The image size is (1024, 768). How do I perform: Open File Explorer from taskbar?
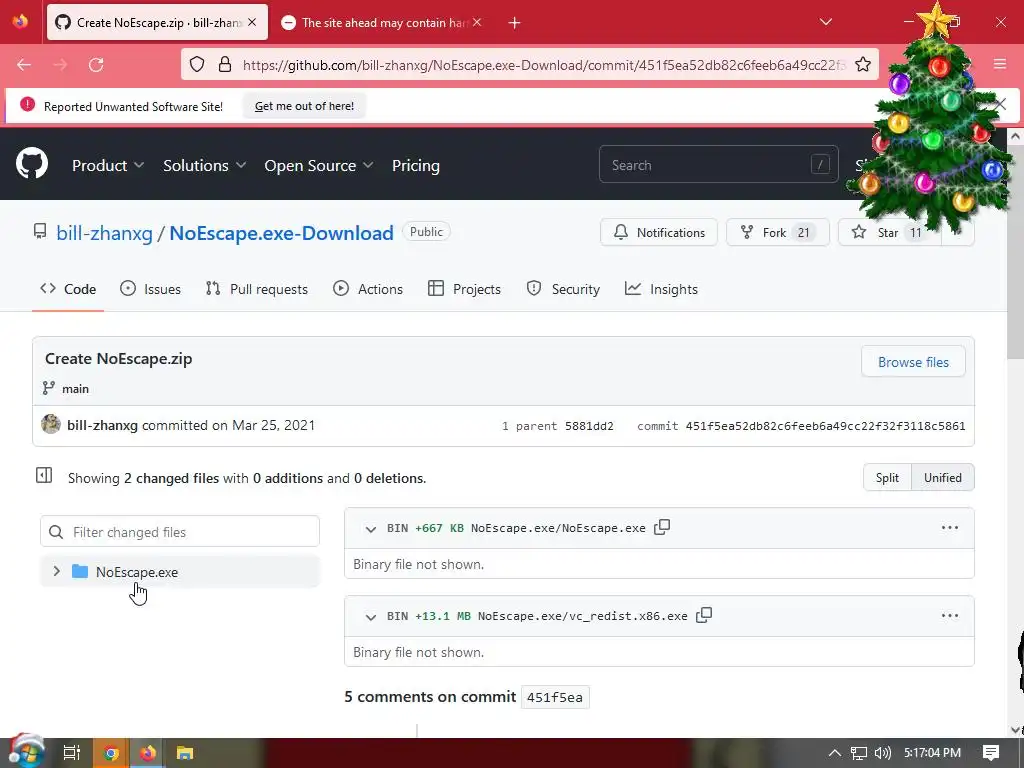click(185, 753)
